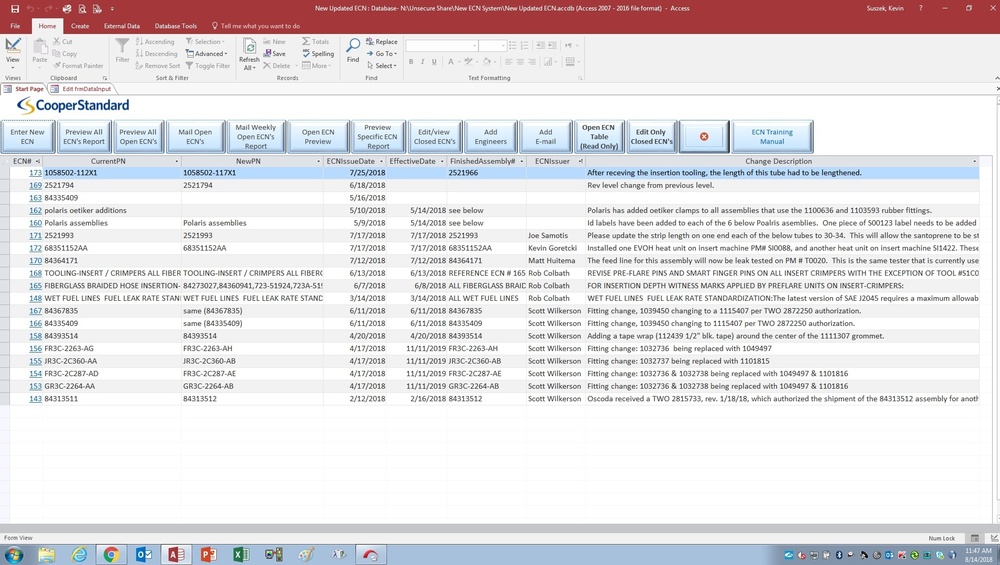Click the red X close form button

704,137
